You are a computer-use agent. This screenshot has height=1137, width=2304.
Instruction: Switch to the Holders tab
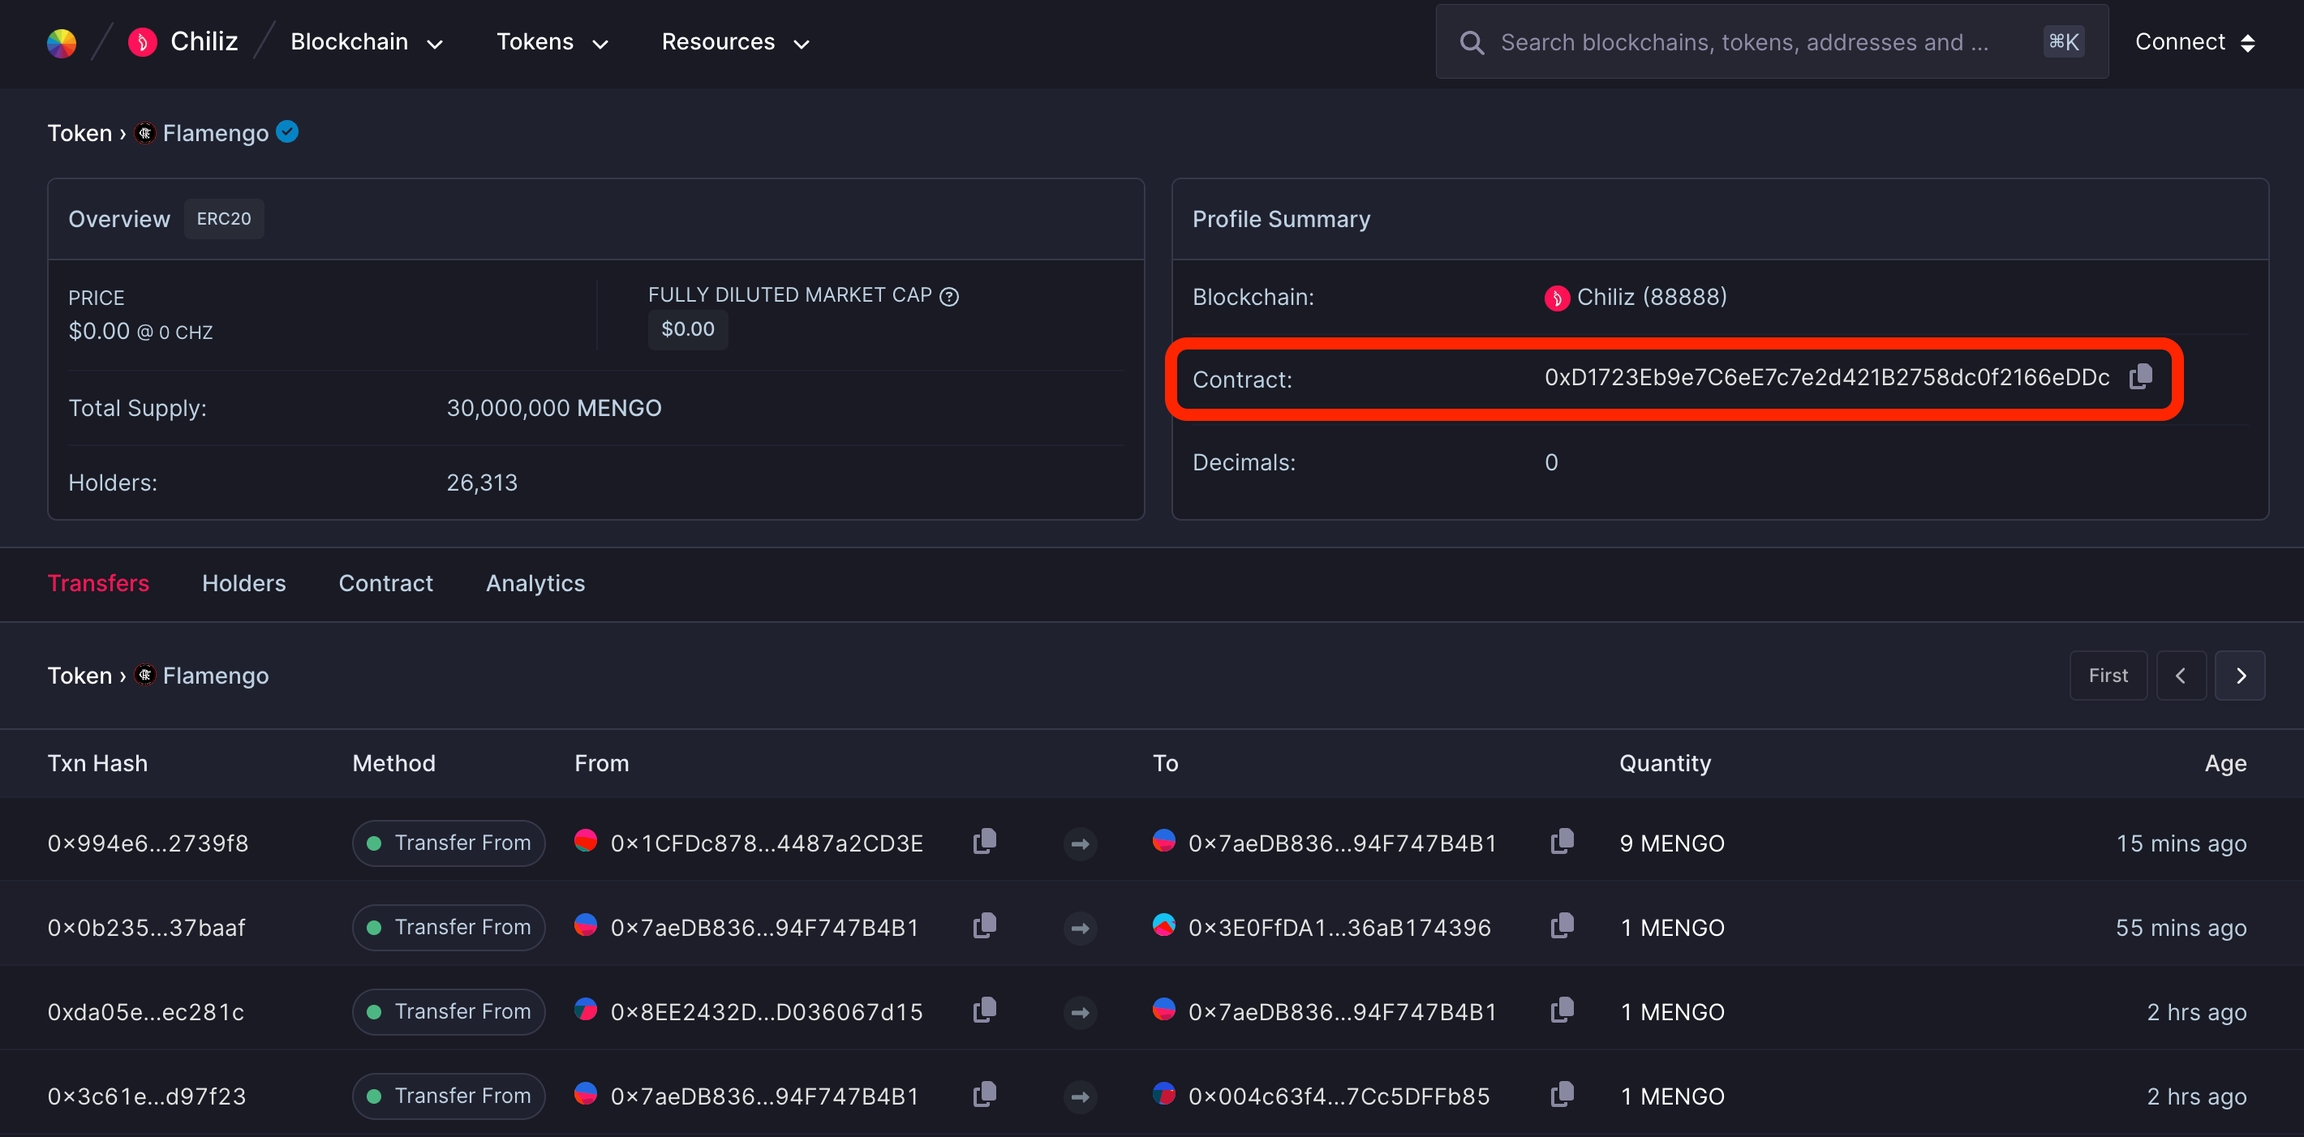[x=244, y=583]
